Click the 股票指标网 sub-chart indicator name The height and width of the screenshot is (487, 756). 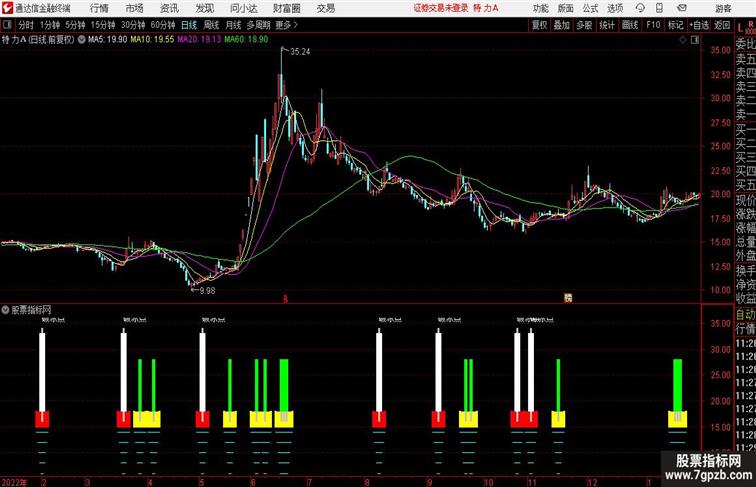click(x=31, y=310)
